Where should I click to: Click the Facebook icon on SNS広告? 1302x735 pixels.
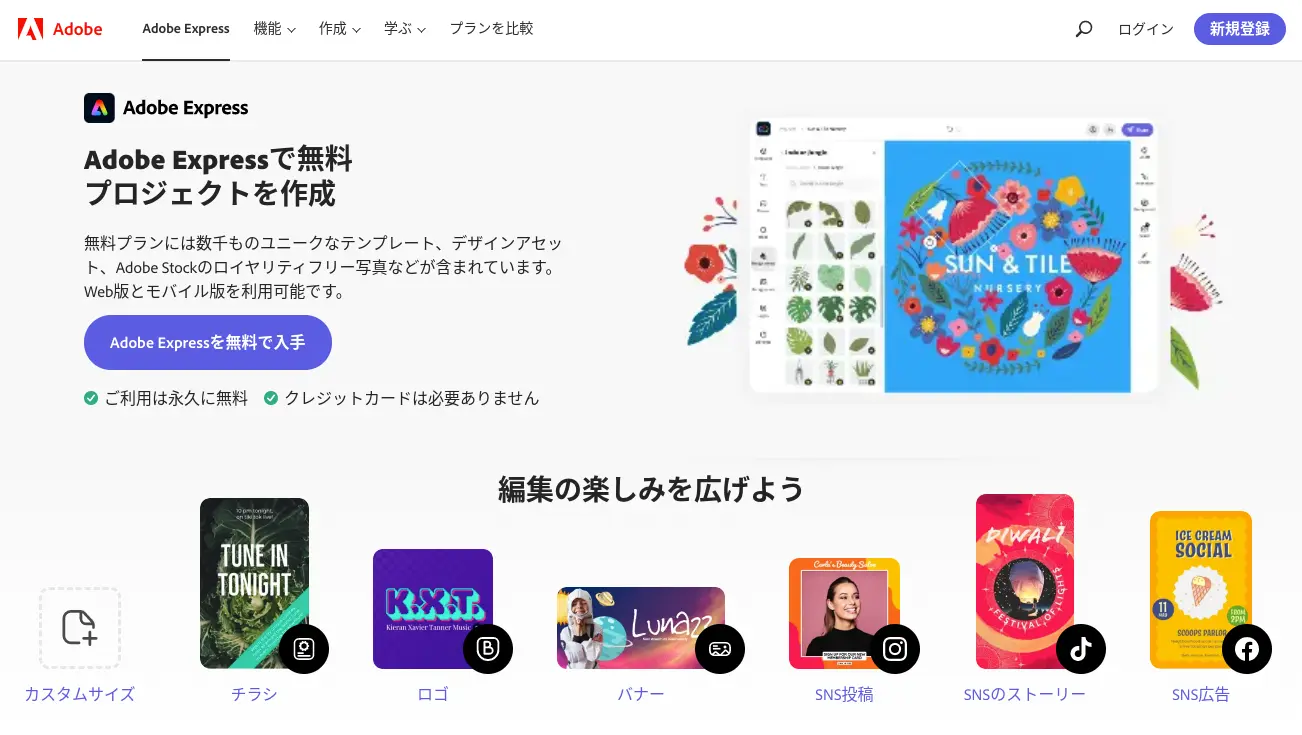(x=1247, y=649)
